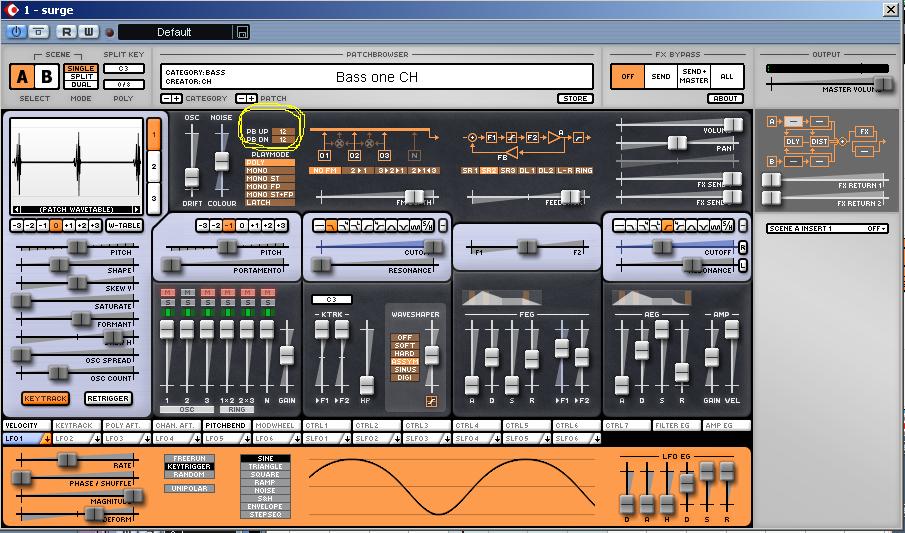The height and width of the screenshot is (533, 905).
Task: Enable LATCH playmode
Action: click(270, 203)
